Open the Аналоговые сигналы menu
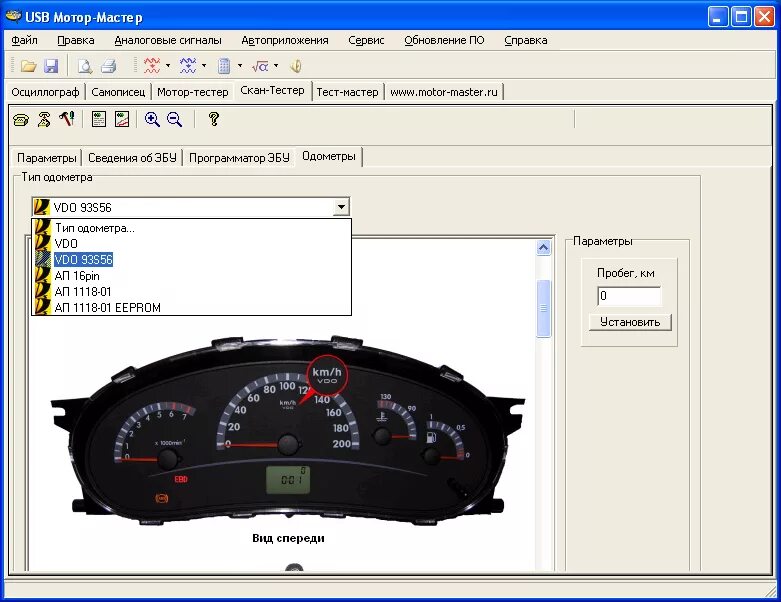 point(168,40)
